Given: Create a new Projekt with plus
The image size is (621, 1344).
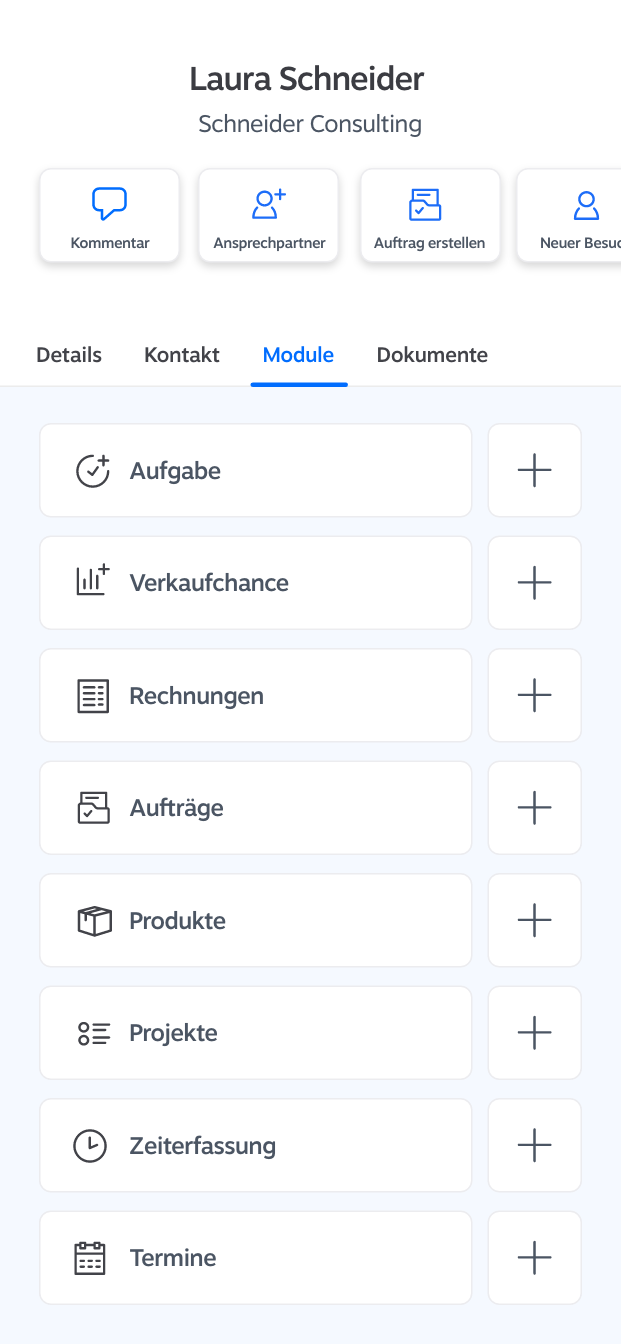Looking at the screenshot, I should tap(534, 1033).
